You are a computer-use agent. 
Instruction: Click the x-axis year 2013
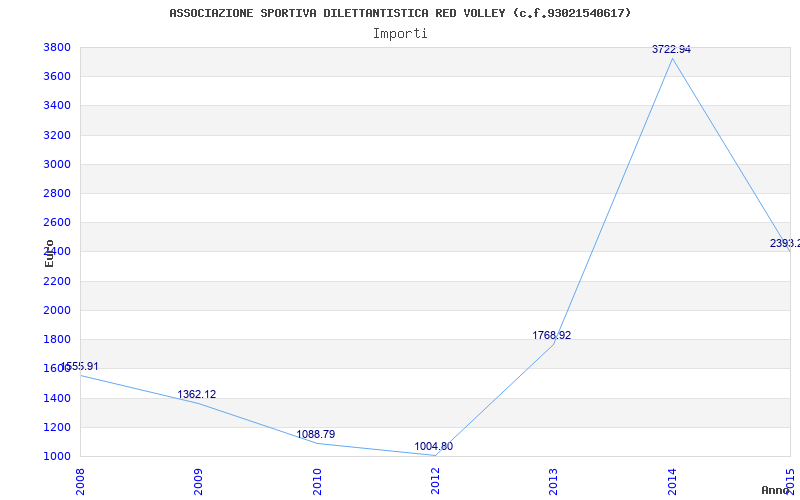pyautogui.click(x=554, y=482)
